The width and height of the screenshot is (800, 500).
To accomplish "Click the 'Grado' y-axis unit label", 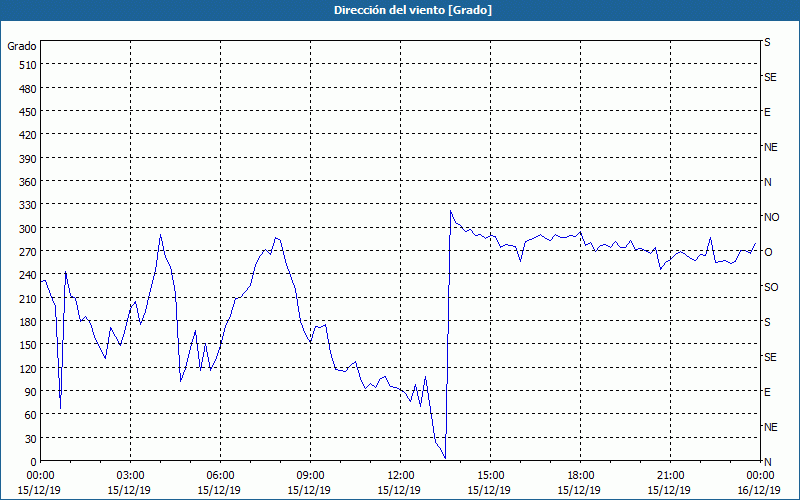I will pyautogui.click(x=22, y=46).
